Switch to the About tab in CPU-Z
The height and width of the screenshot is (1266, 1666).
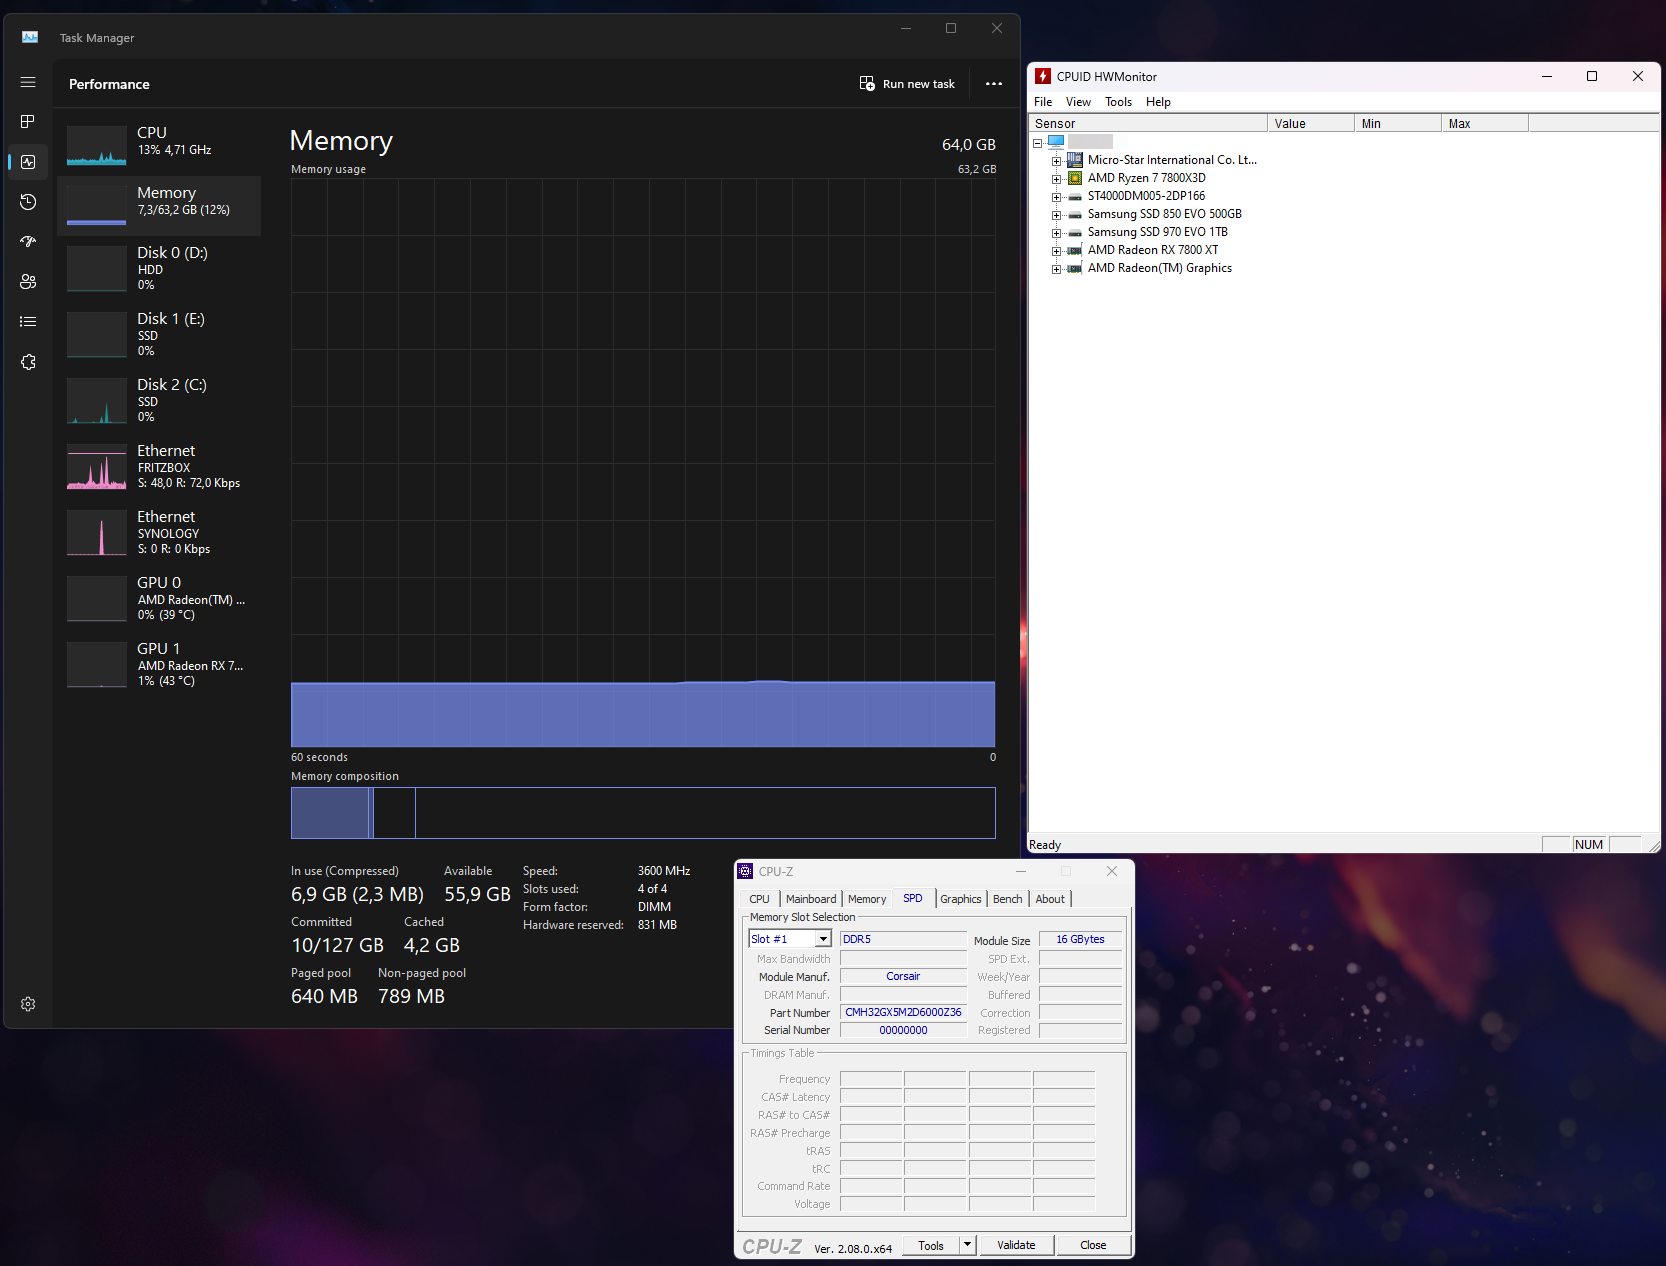(1050, 899)
